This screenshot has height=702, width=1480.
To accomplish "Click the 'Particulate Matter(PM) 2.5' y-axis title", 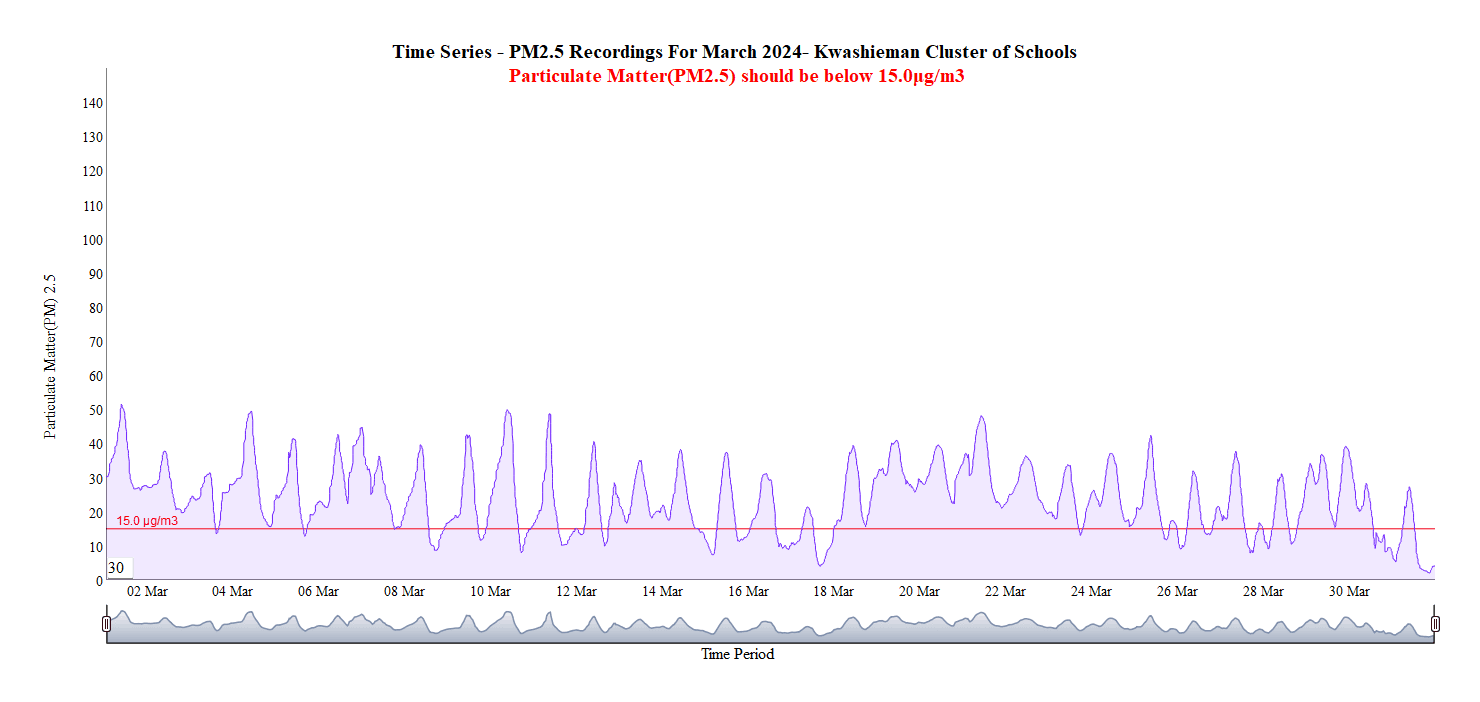I will pos(50,356).
